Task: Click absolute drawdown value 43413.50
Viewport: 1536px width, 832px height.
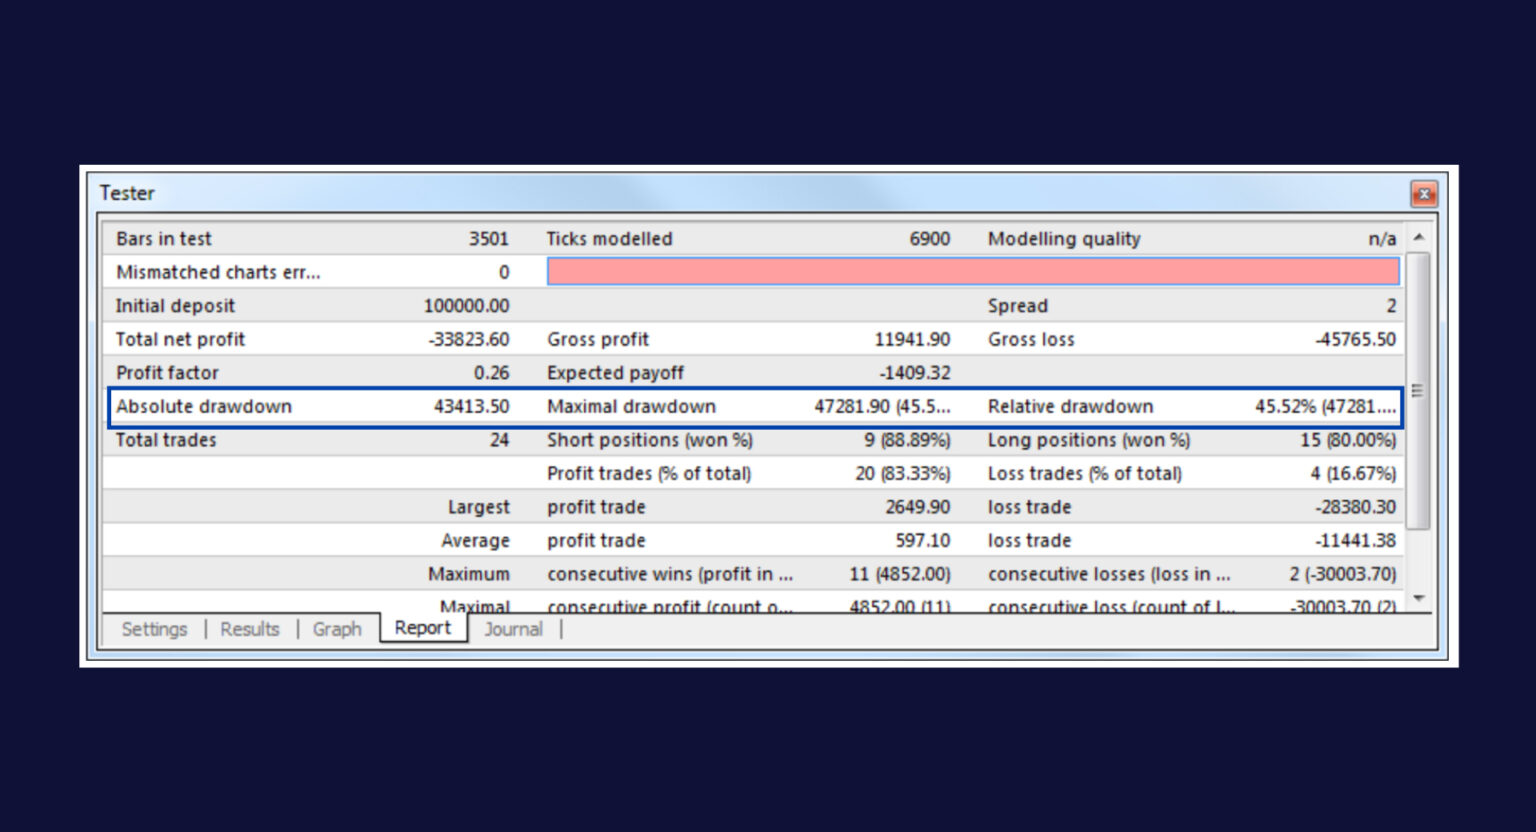Action: [x=471, y=407]
